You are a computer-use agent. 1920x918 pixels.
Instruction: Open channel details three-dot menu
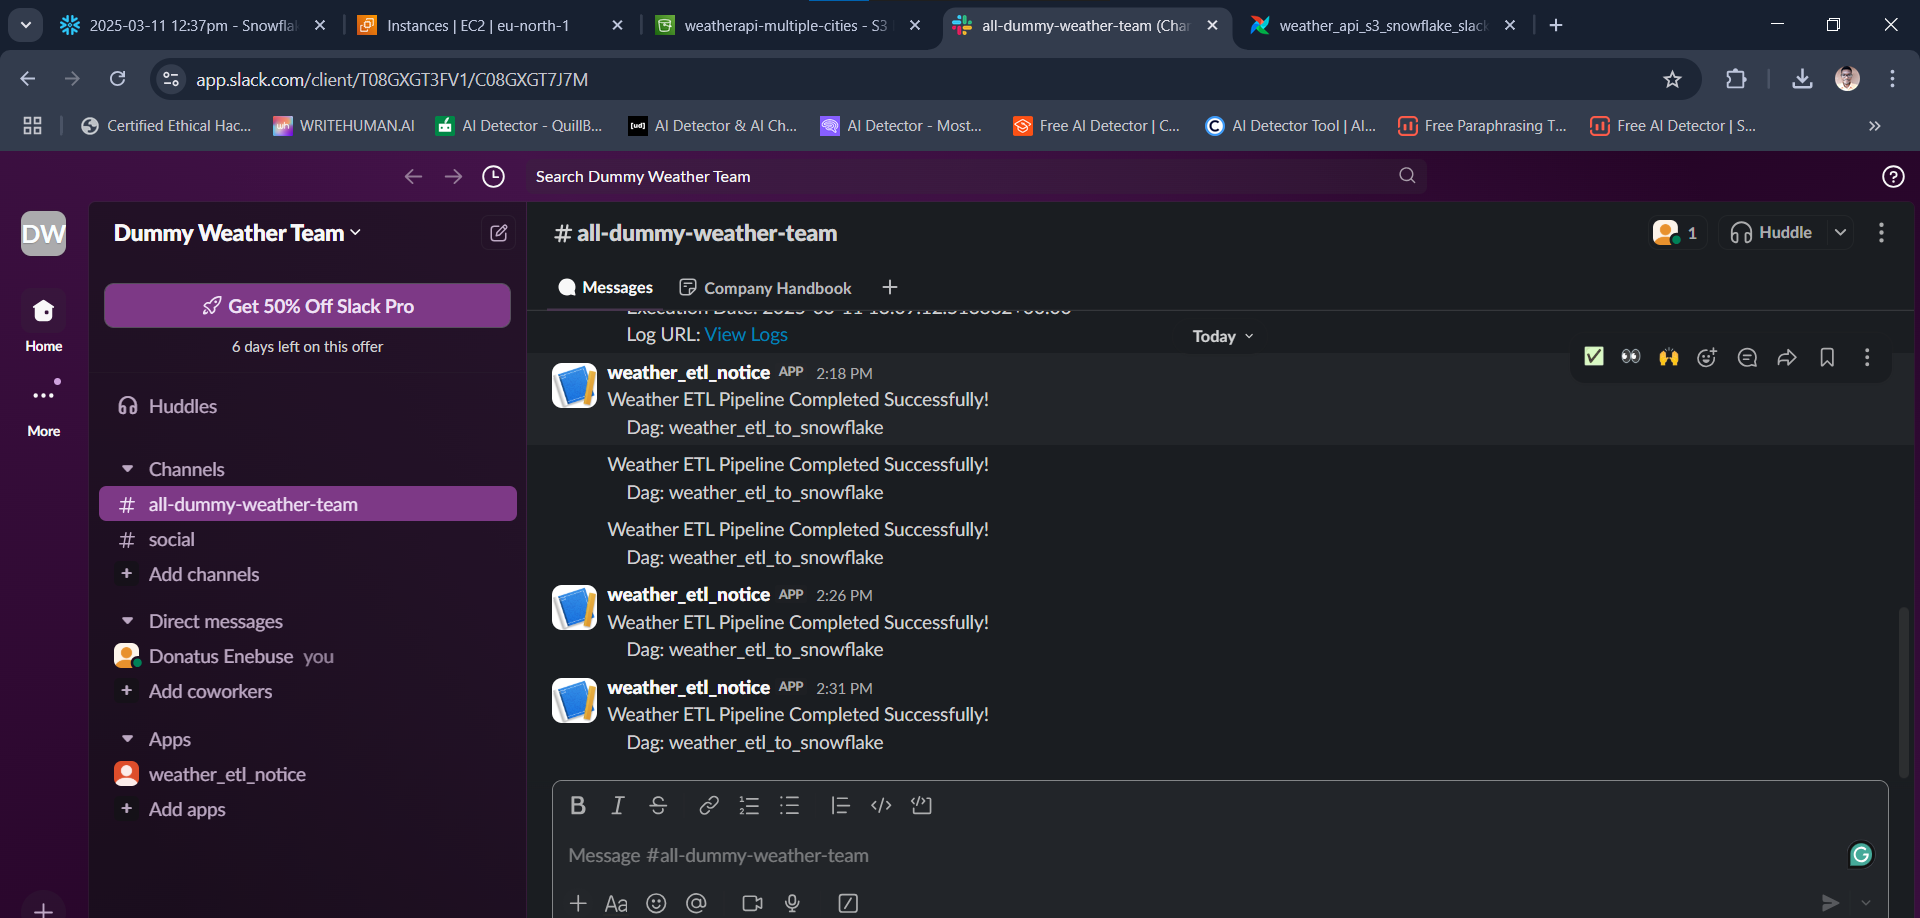pos(1881,233)
